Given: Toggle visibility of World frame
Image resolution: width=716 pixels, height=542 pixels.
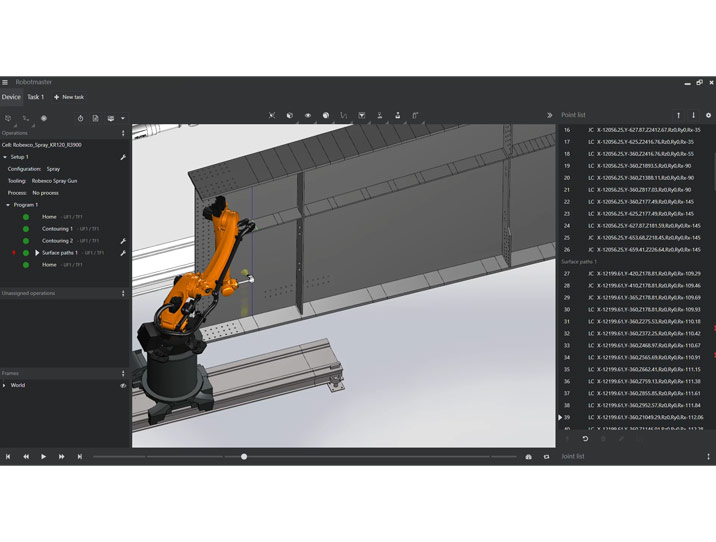Looking at the screenshot, I should (123, 385).
